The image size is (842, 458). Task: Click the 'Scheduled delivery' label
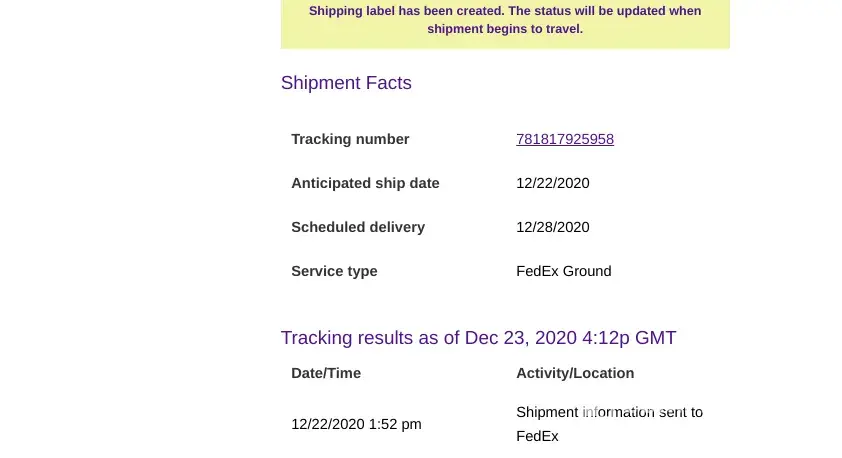point(358,227)
